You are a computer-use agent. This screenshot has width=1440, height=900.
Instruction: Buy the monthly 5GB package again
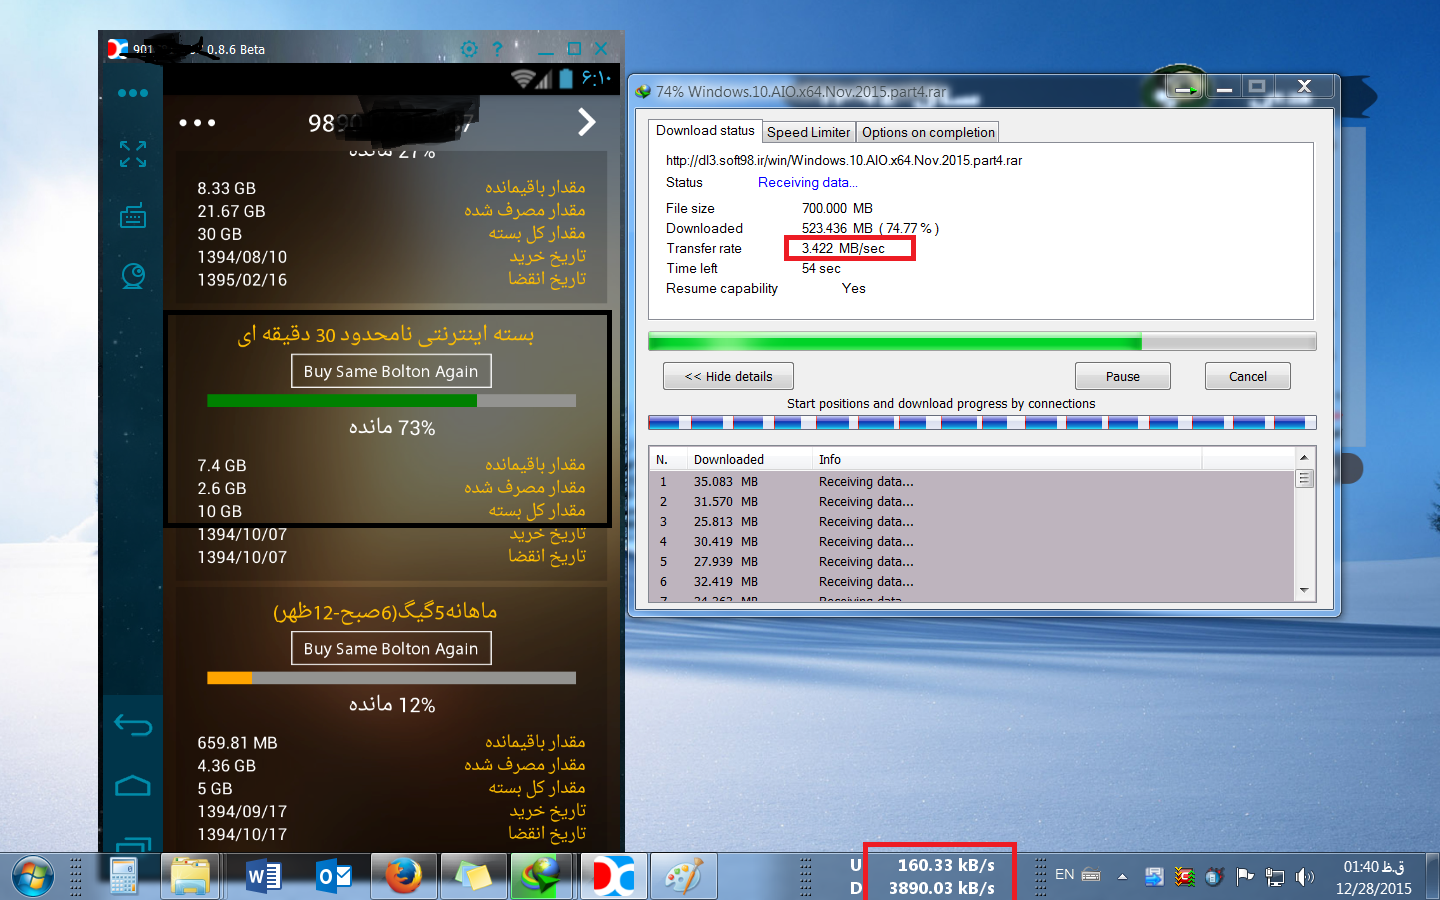pos(391,648)
